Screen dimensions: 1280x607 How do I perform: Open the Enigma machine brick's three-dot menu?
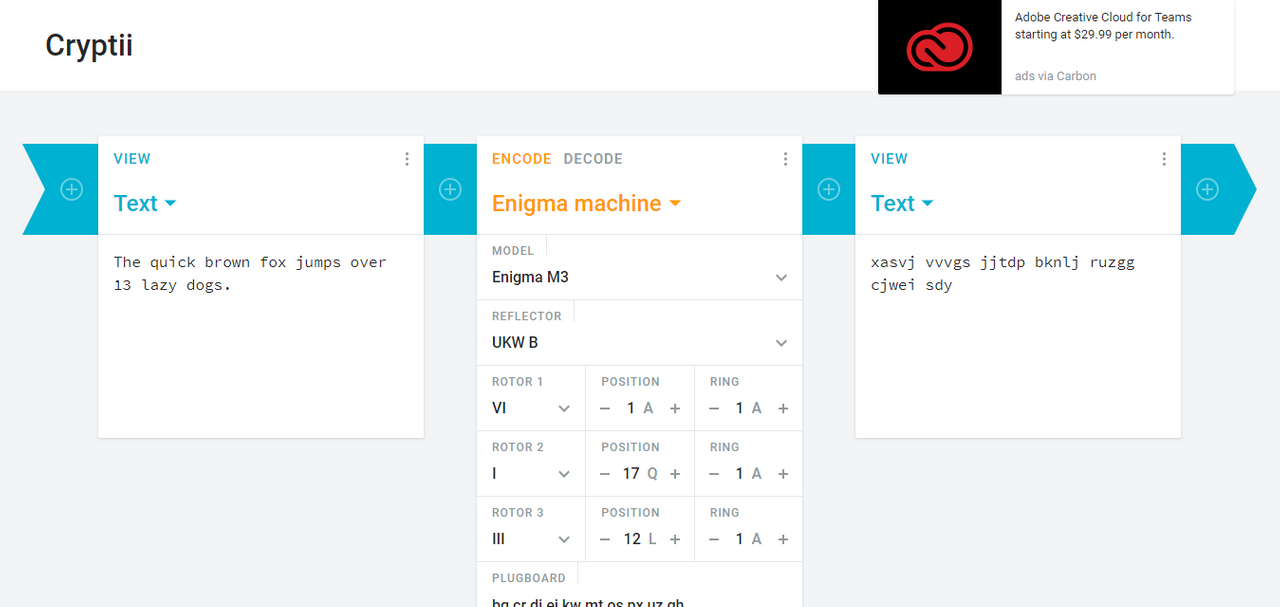click(x=785, y=159)
